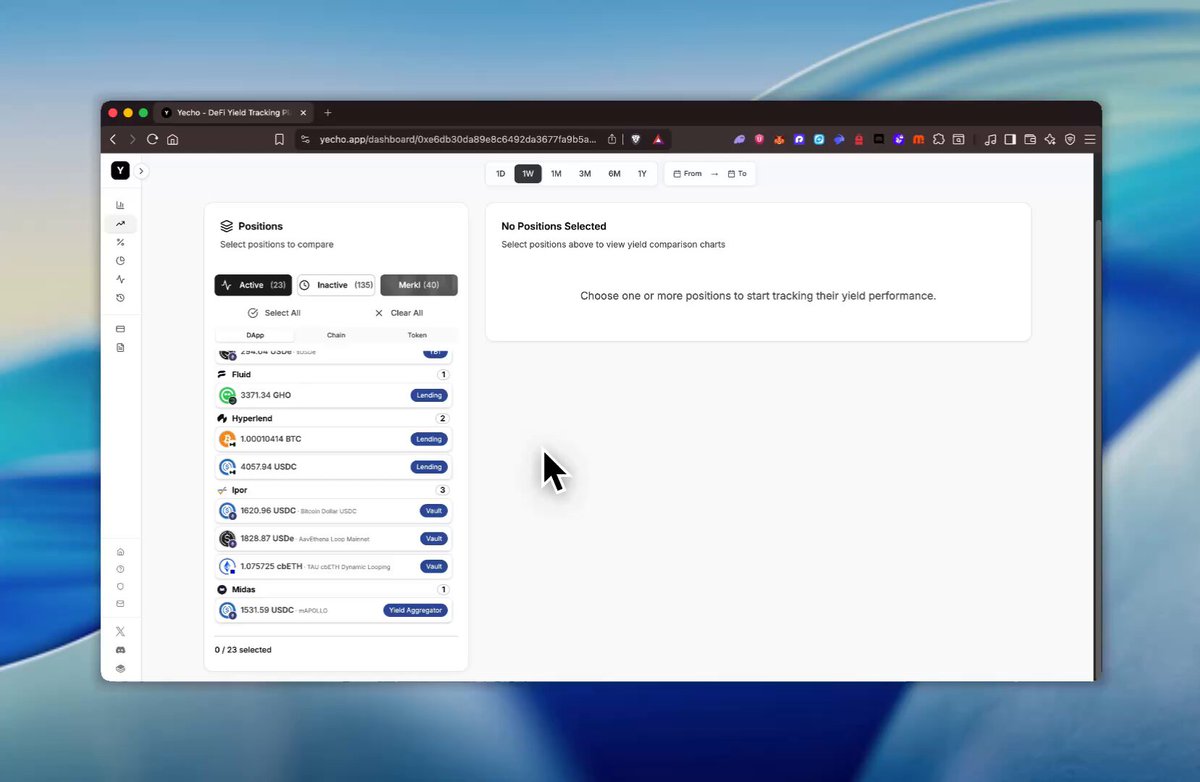Close the Yecho browser tab
The width and height of the screenshot is (1200, 782).
[x=304, y=113]
